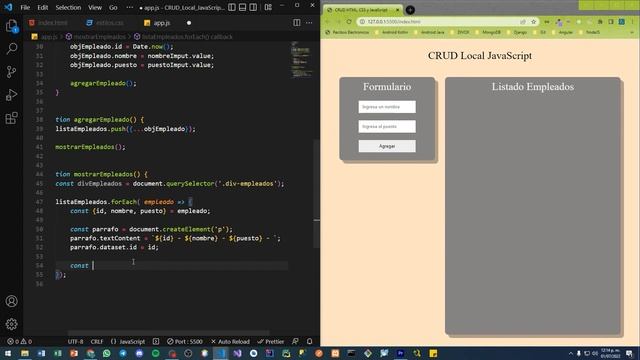This screenshot has height=360, width=640.
Task: Open the Accounts menu icon
Action: tap(11, 301)
